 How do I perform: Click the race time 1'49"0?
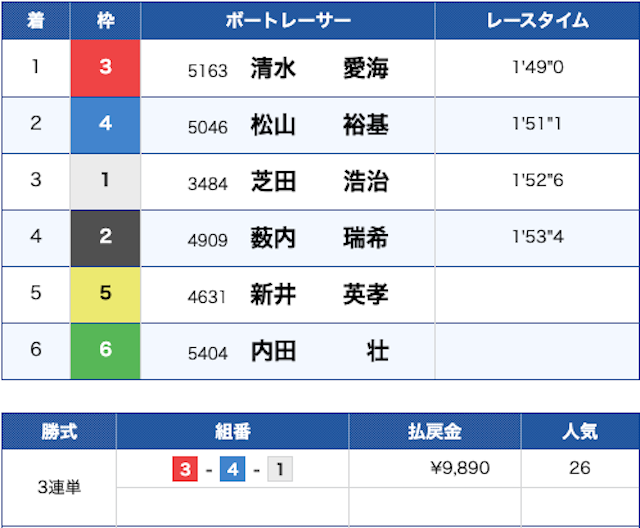[537, 69]
